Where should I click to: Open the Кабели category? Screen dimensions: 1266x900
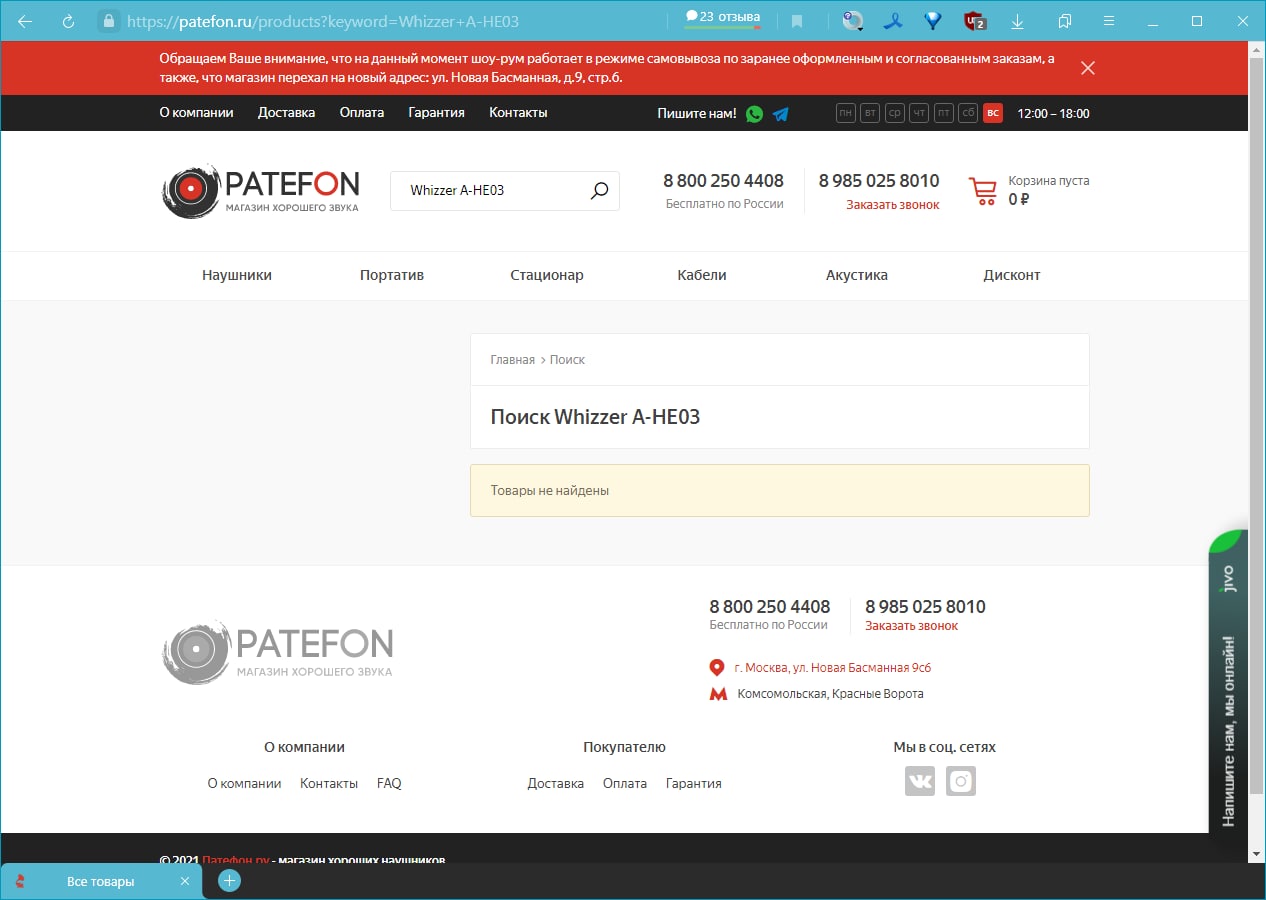point(702,275)
